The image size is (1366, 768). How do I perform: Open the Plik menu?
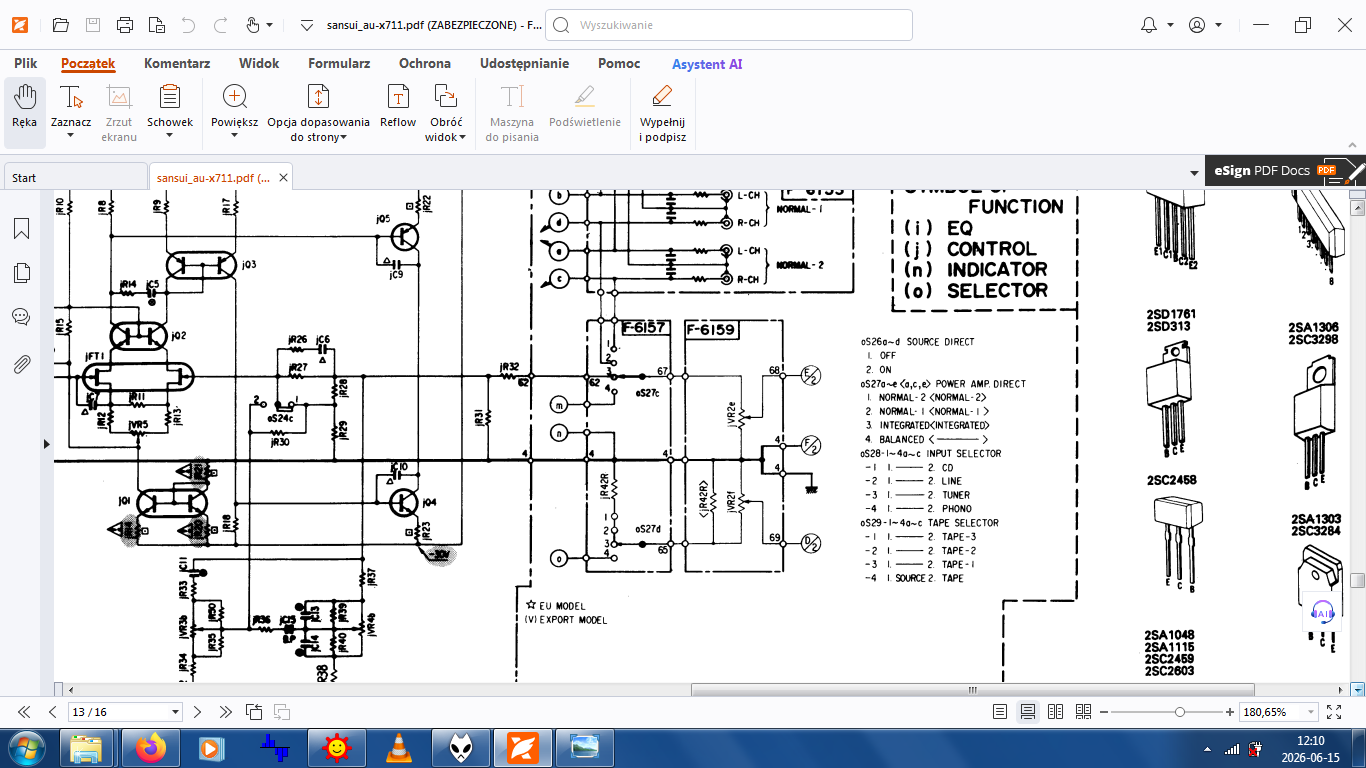[26, 63]
